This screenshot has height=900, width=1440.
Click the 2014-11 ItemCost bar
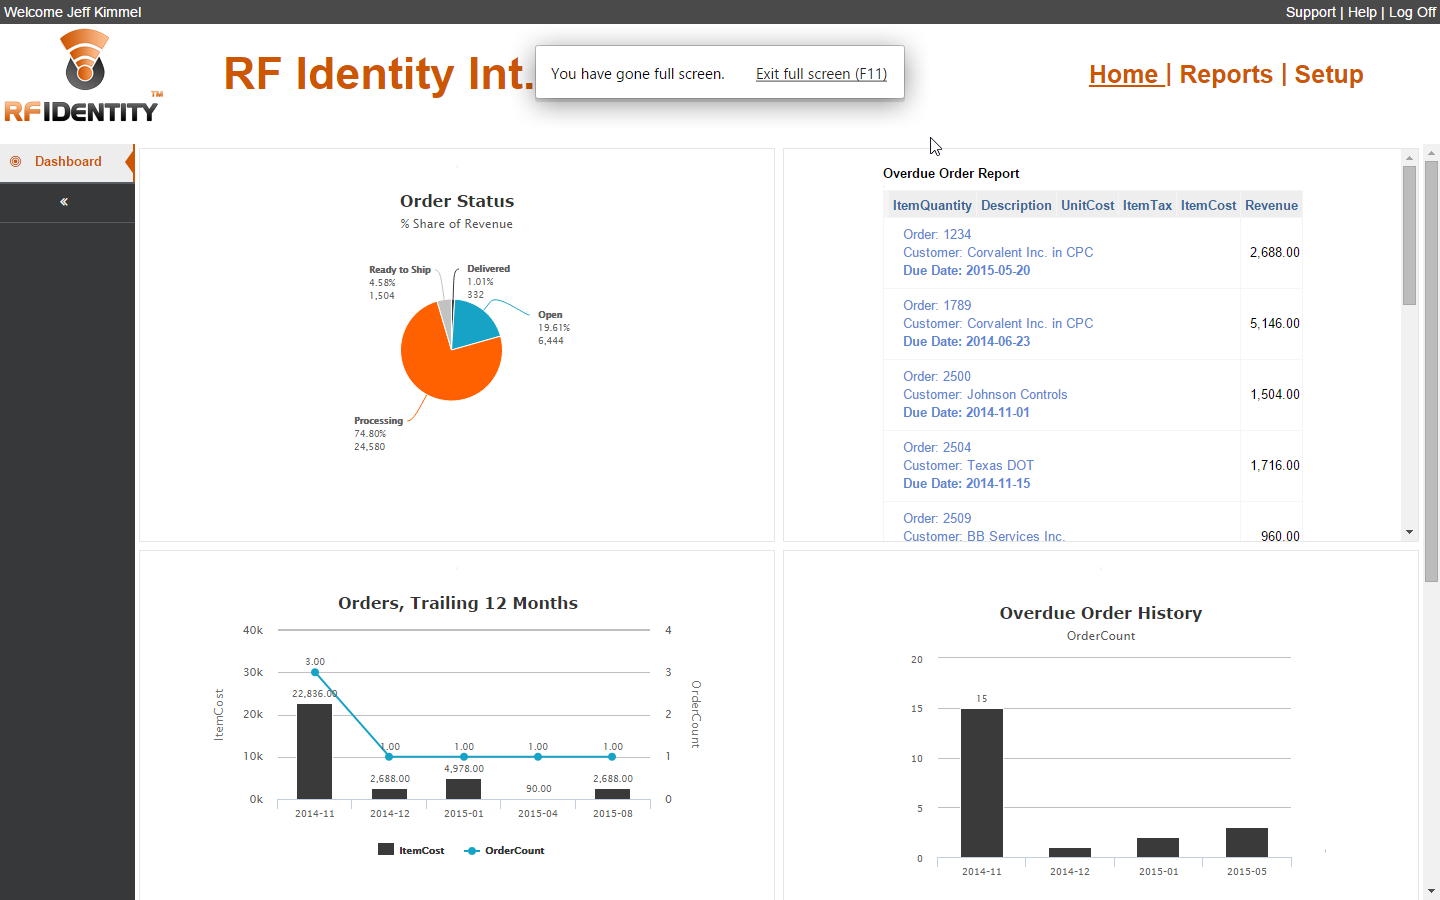pos(314,751)
